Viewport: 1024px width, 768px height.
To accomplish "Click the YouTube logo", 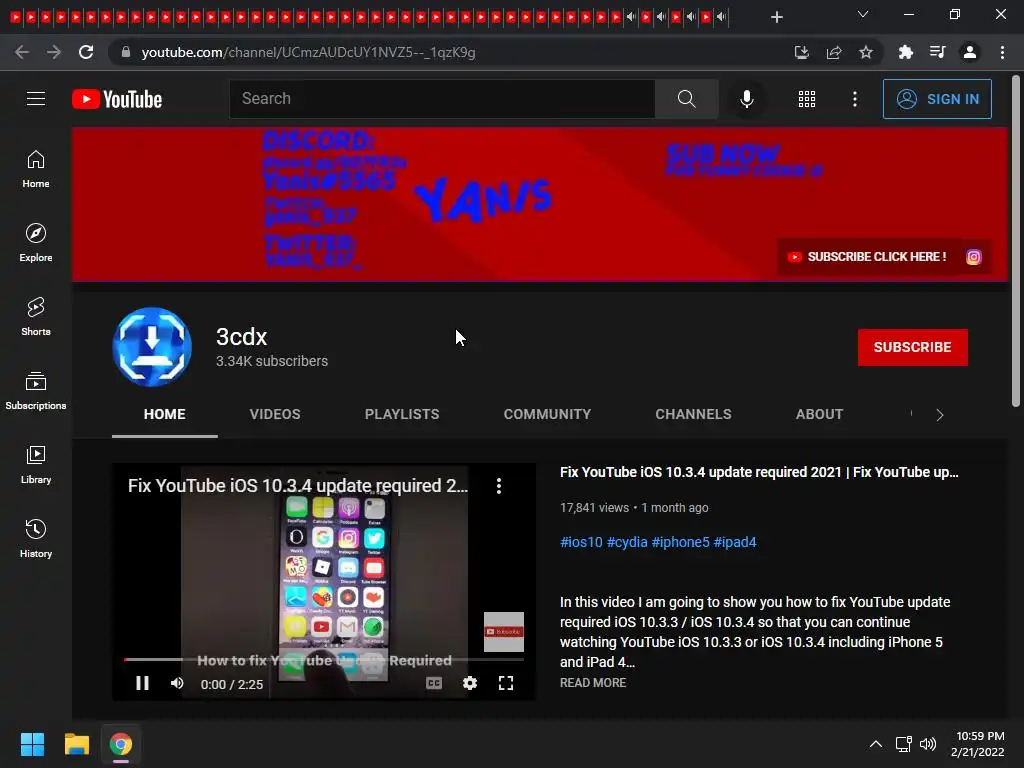I will click(117, 99).
